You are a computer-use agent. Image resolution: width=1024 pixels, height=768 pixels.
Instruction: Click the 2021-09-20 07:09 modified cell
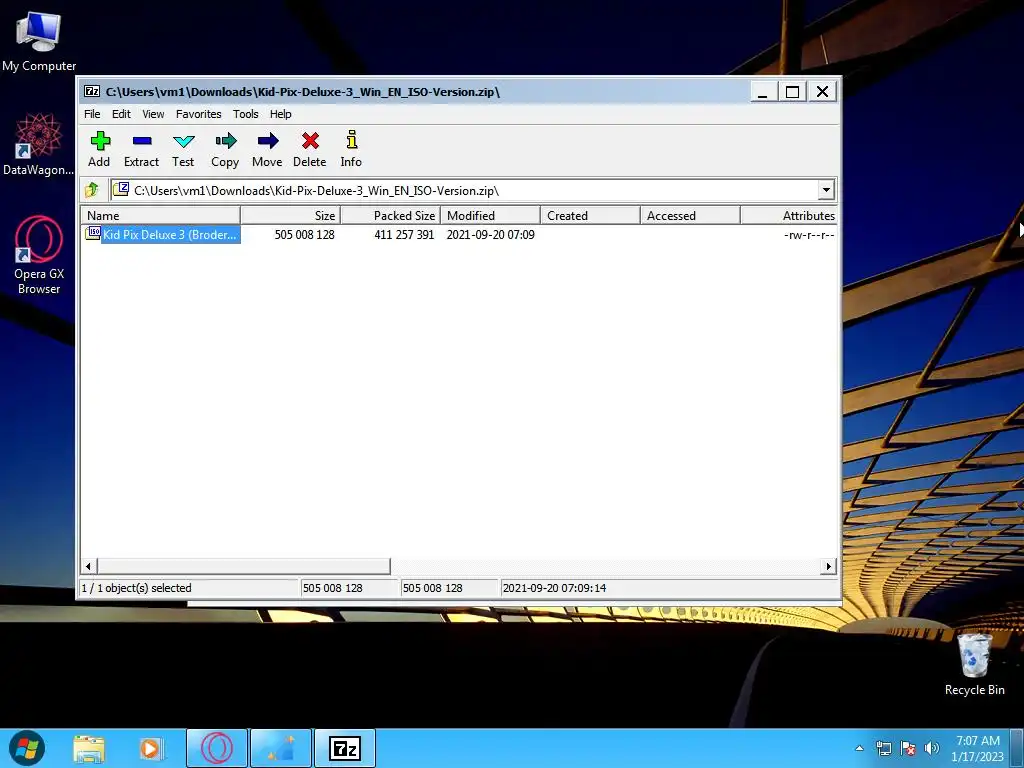[490, 234]
